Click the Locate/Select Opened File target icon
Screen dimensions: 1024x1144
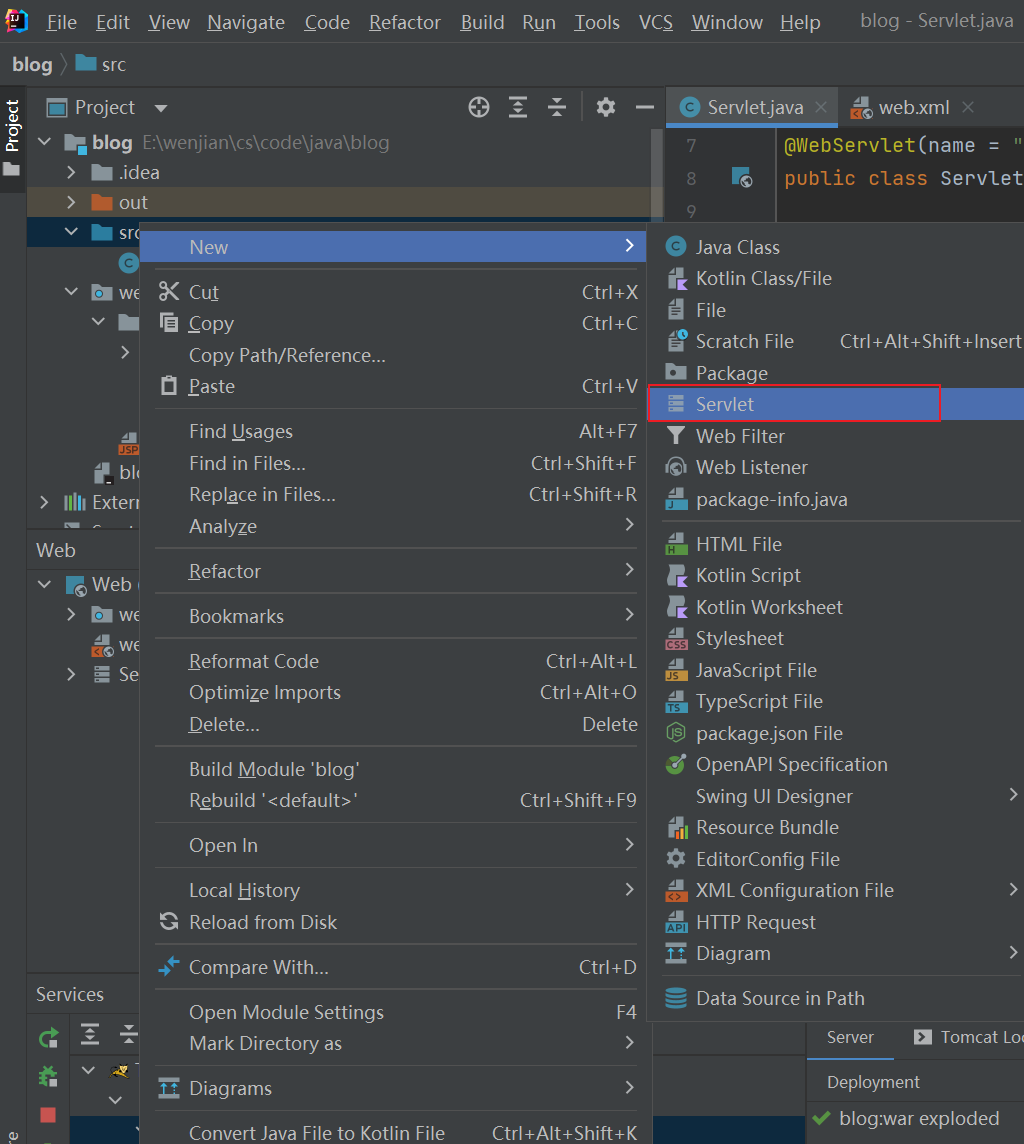point(478,107)
